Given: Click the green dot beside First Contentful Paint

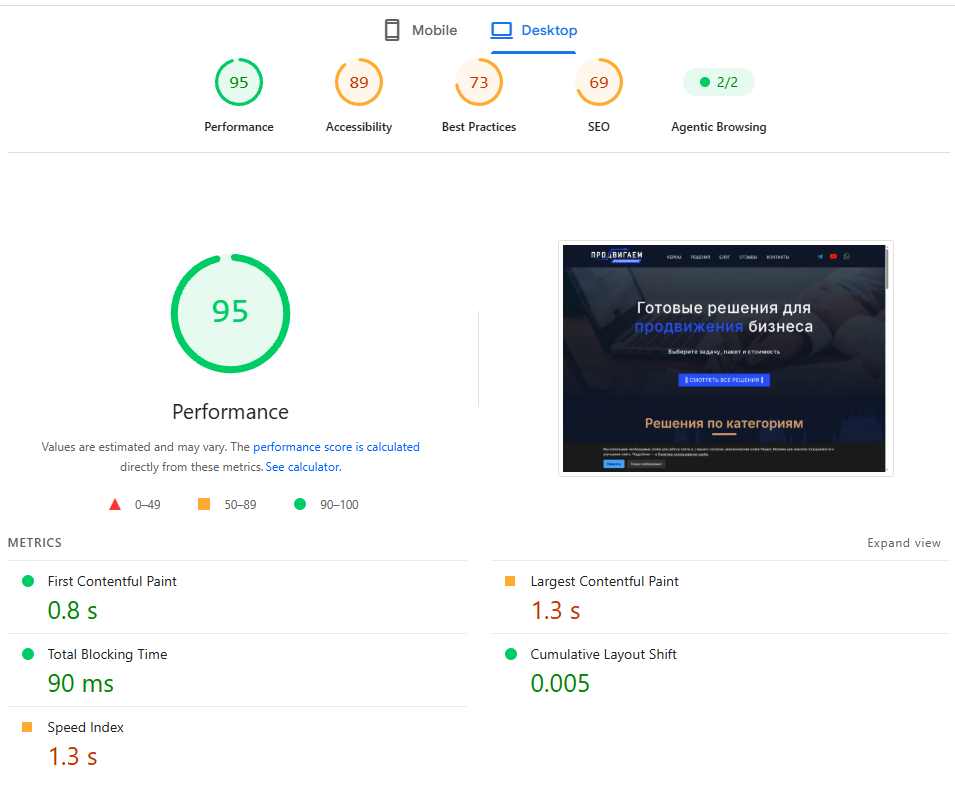Looking at the screenshot, I should (x=28, y=581).
